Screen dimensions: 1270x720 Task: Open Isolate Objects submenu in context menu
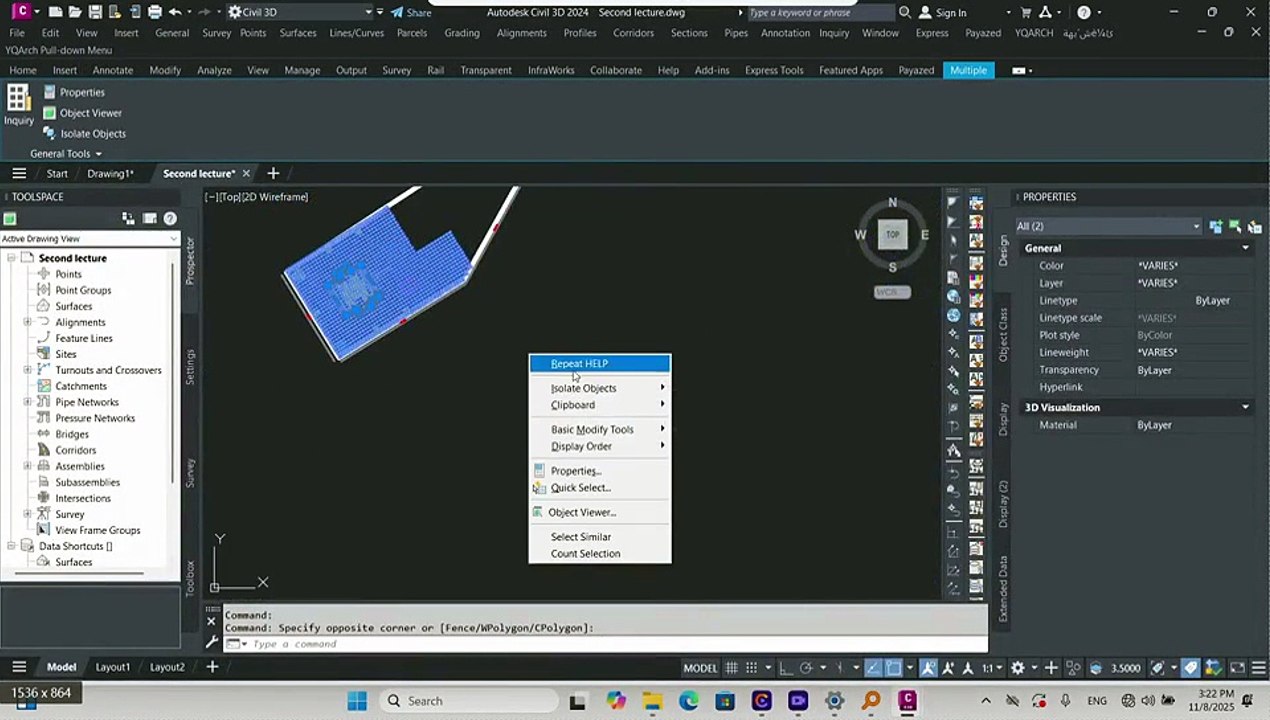[600, 388]
